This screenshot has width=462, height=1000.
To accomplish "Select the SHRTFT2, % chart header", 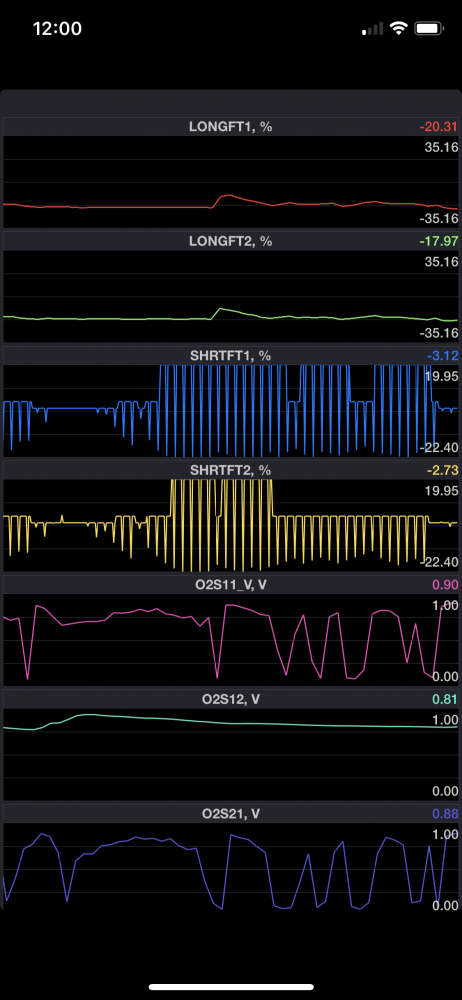I will click(231, 470).
